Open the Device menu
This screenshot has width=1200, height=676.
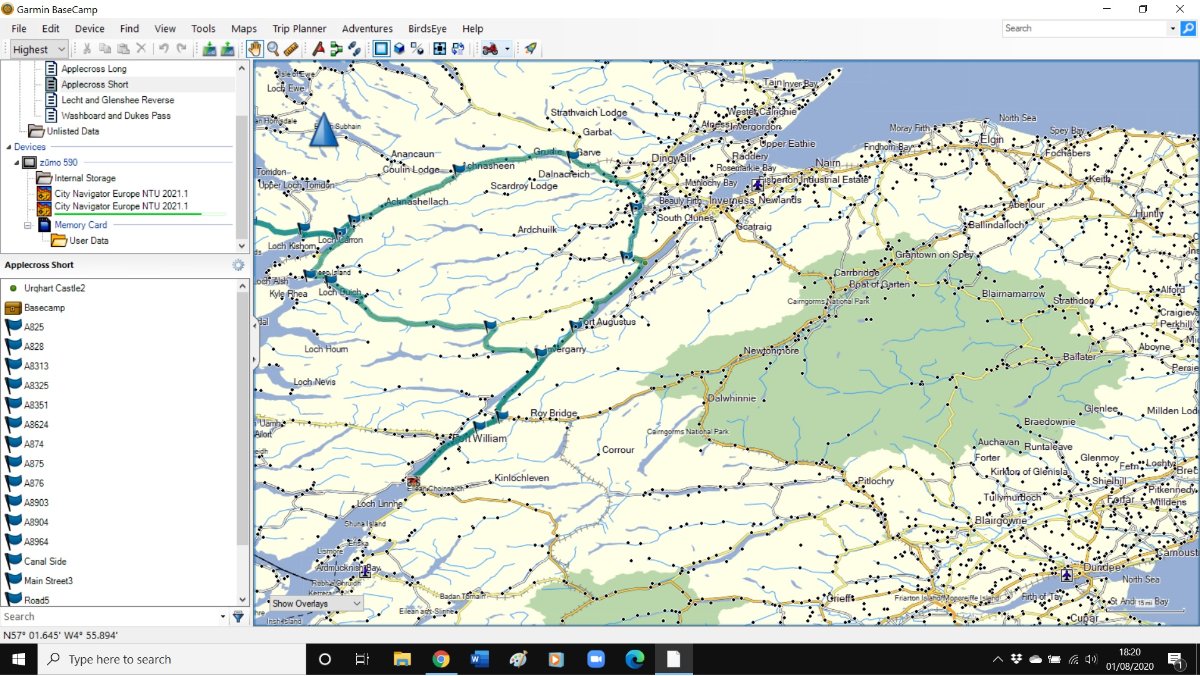pos(89,29)
